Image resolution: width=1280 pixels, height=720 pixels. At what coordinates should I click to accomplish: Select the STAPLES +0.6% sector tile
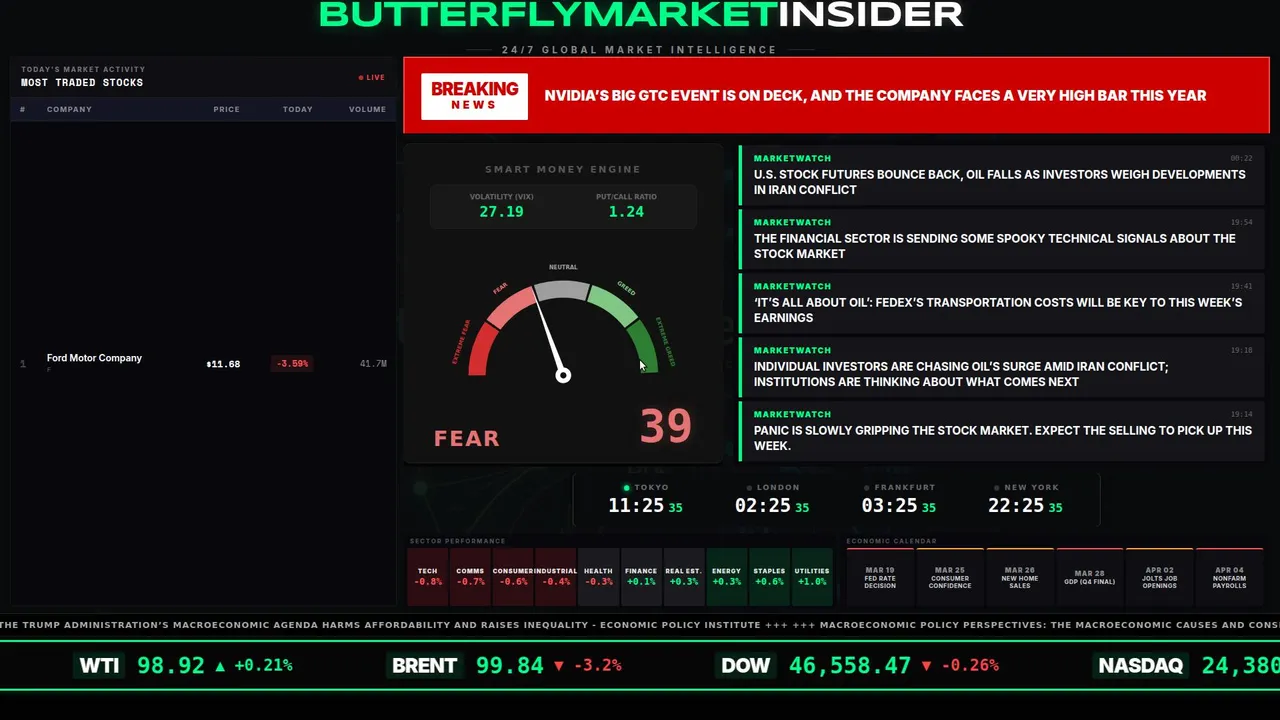[x=769, y=577]
